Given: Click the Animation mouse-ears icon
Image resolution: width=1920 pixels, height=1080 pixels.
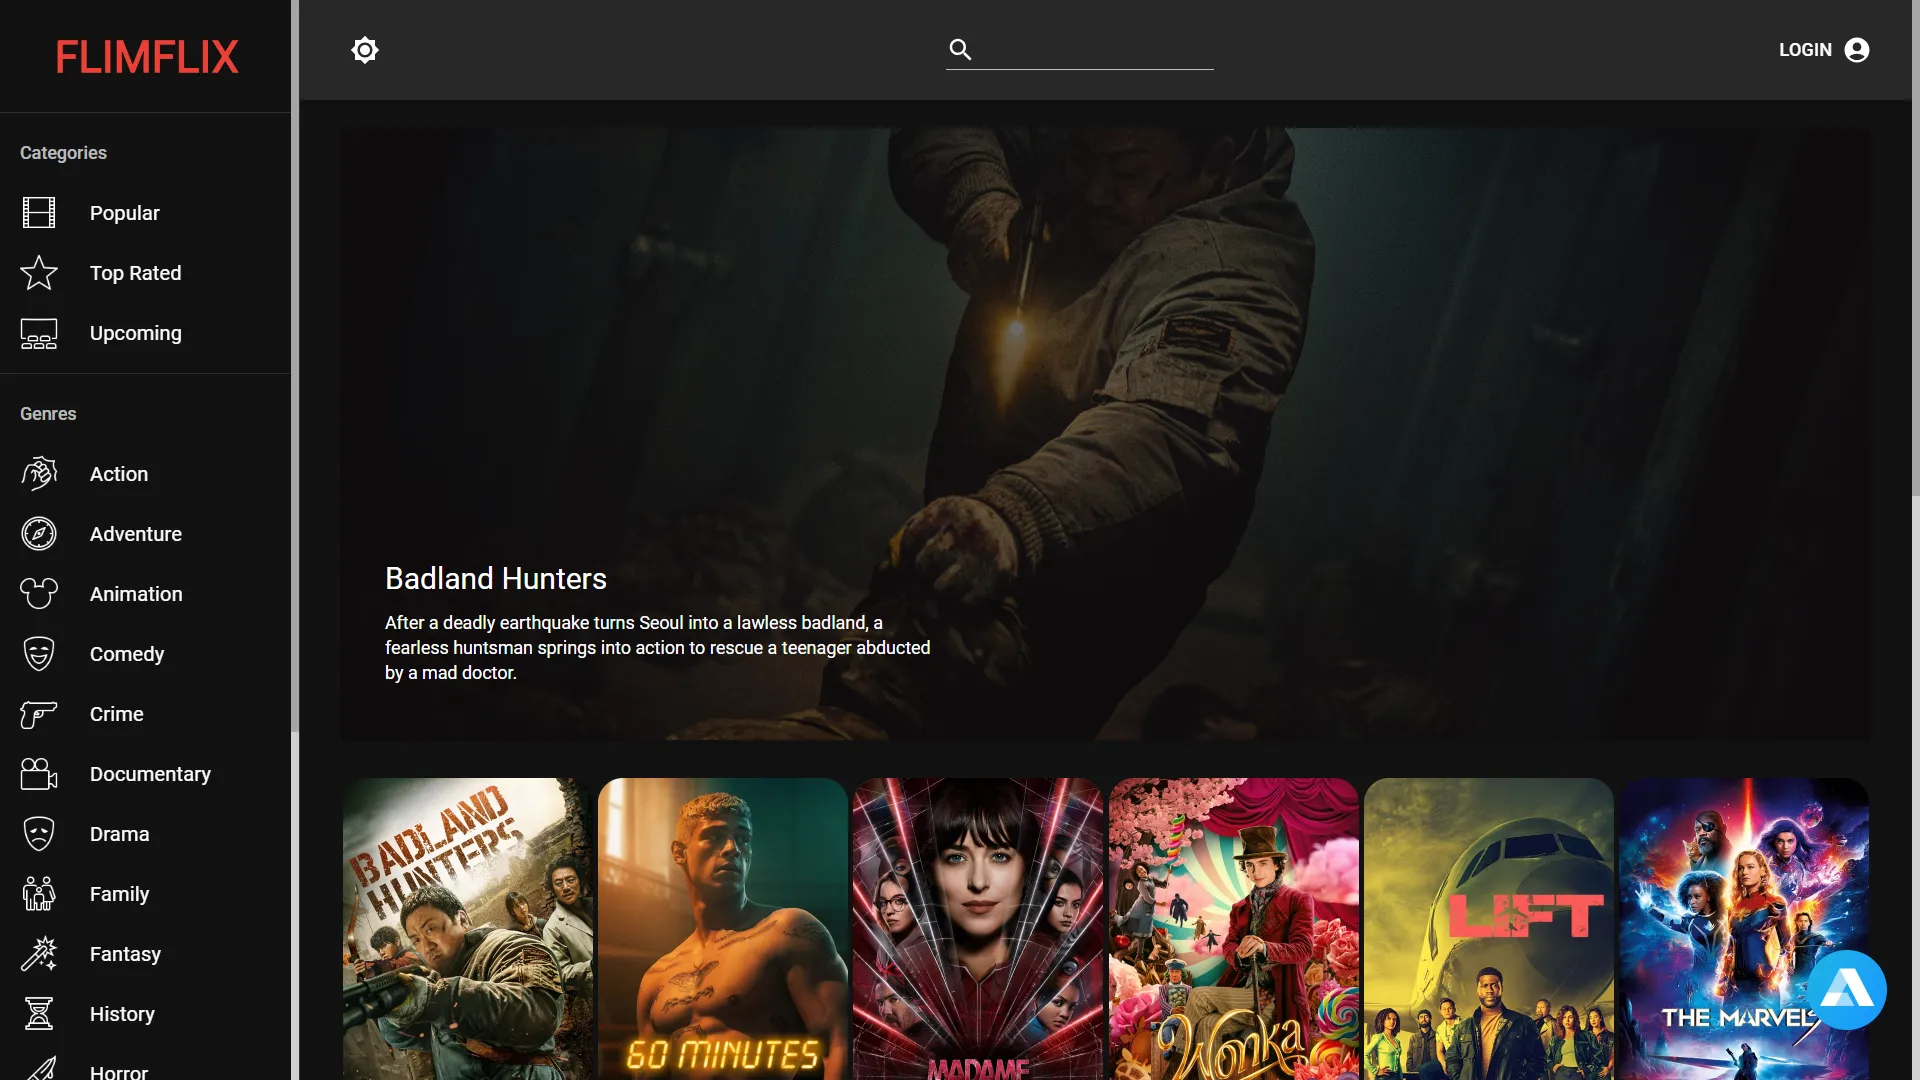Looking at the screenshot, I should pos(39,594).
